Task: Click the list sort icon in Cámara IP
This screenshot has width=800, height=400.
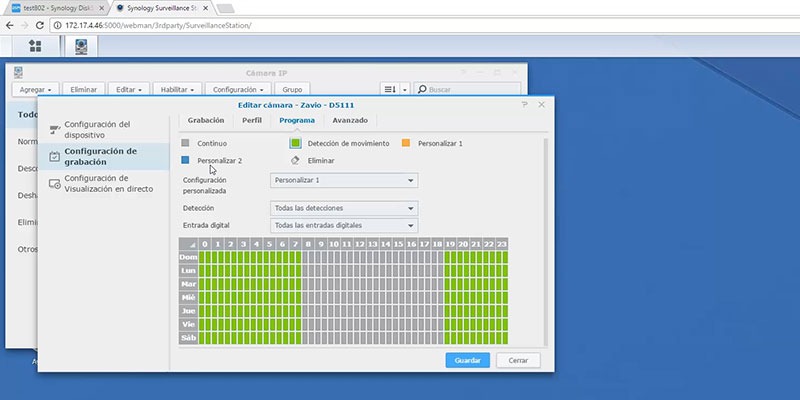Action: click(x=390, y=89)
